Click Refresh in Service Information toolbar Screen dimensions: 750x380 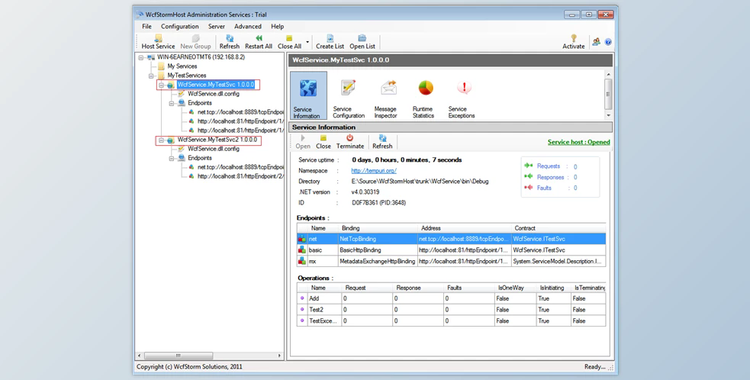[x=382, y=142]
